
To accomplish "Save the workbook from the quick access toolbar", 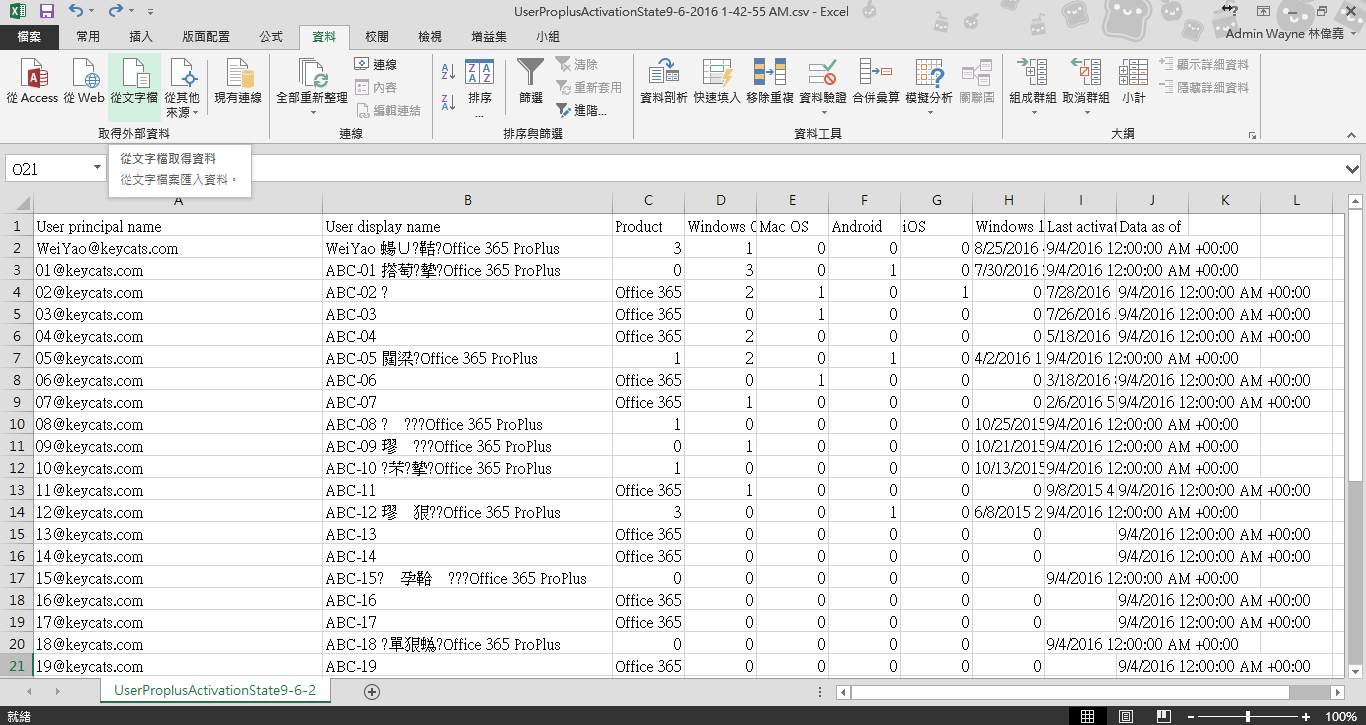I will (47, 11).
